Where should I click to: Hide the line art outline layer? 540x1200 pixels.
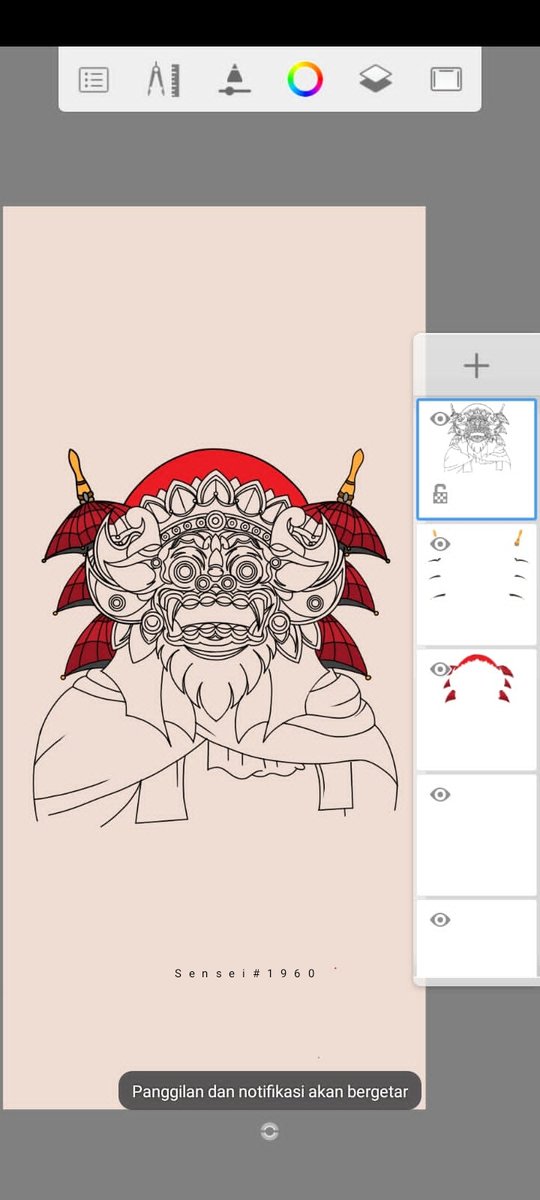click(x=439, y=419)
